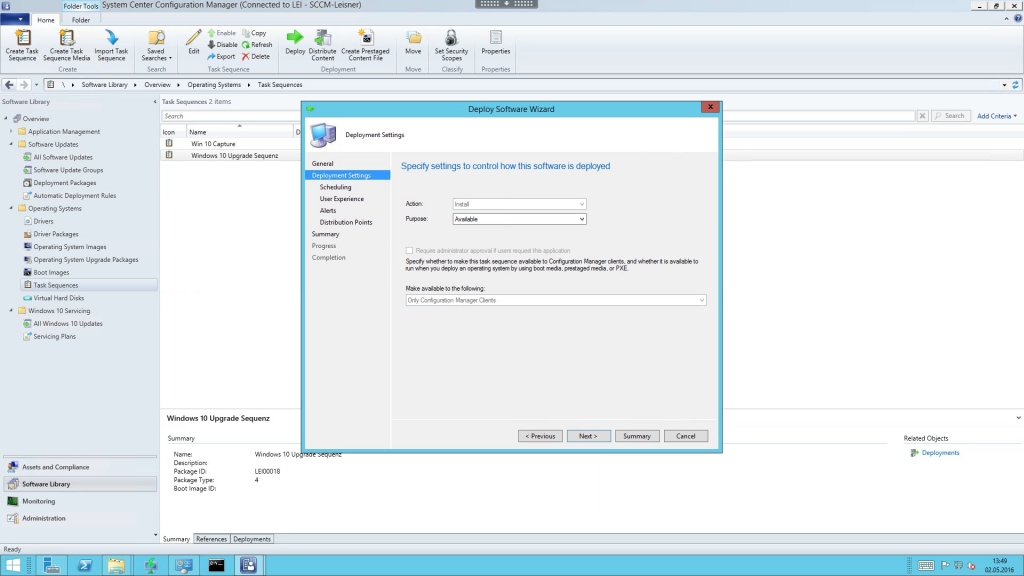Go to Alerts wizard step
The height and width of the screenshot is (576, 1024).
(x=328, y=210)
